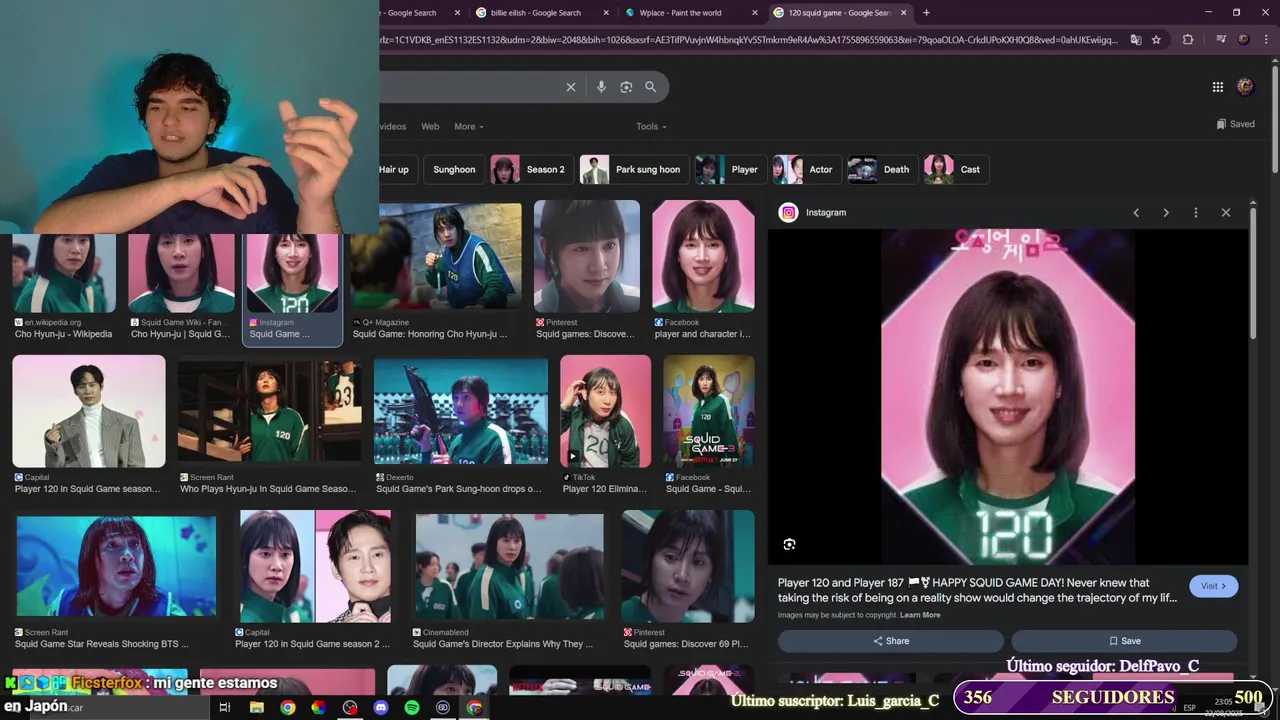Click the large Player 120 preview image

click(x=1008, y=397)
